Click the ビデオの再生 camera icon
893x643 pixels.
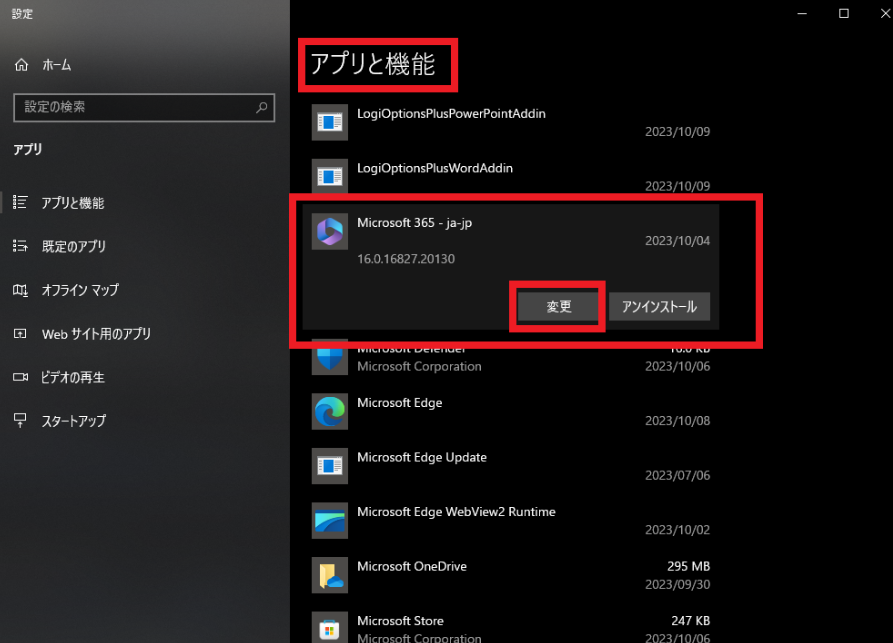coord(21,377)
